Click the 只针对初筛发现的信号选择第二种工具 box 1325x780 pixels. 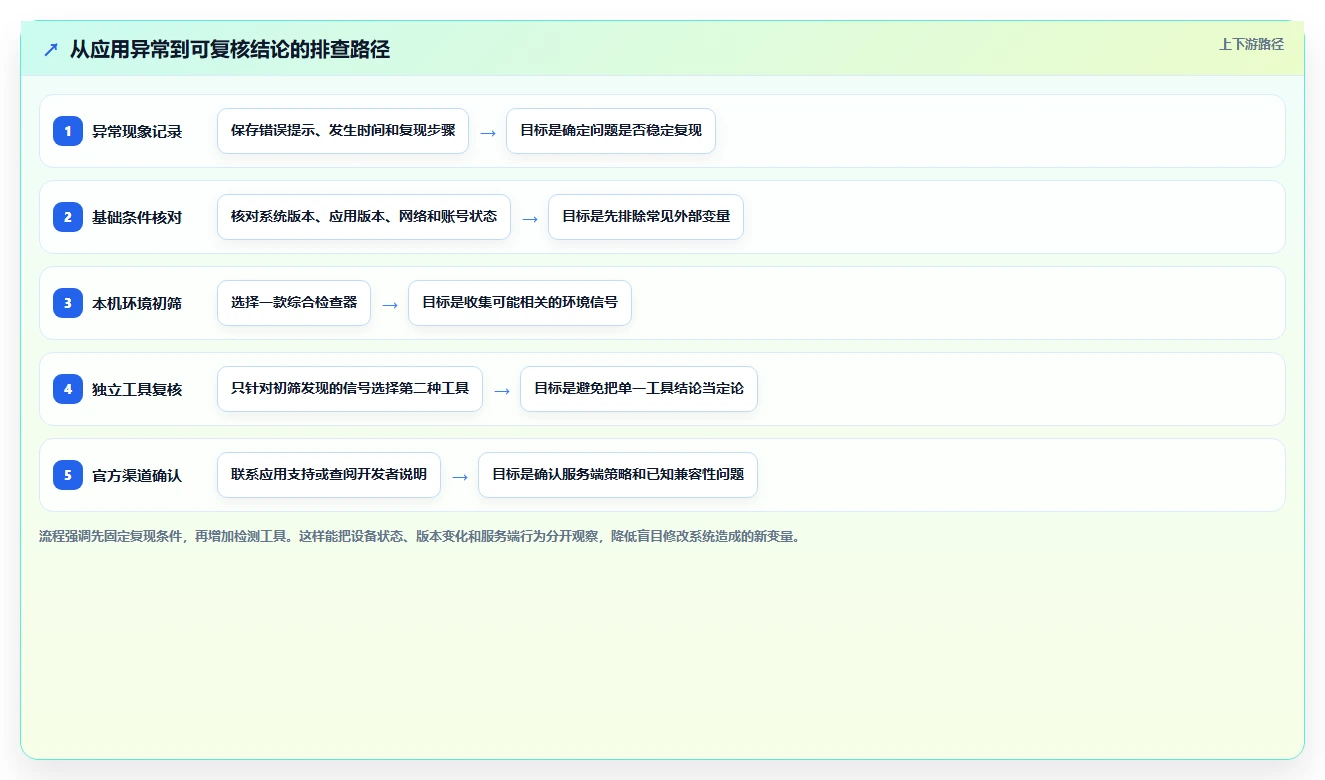[x=350, y=389]
